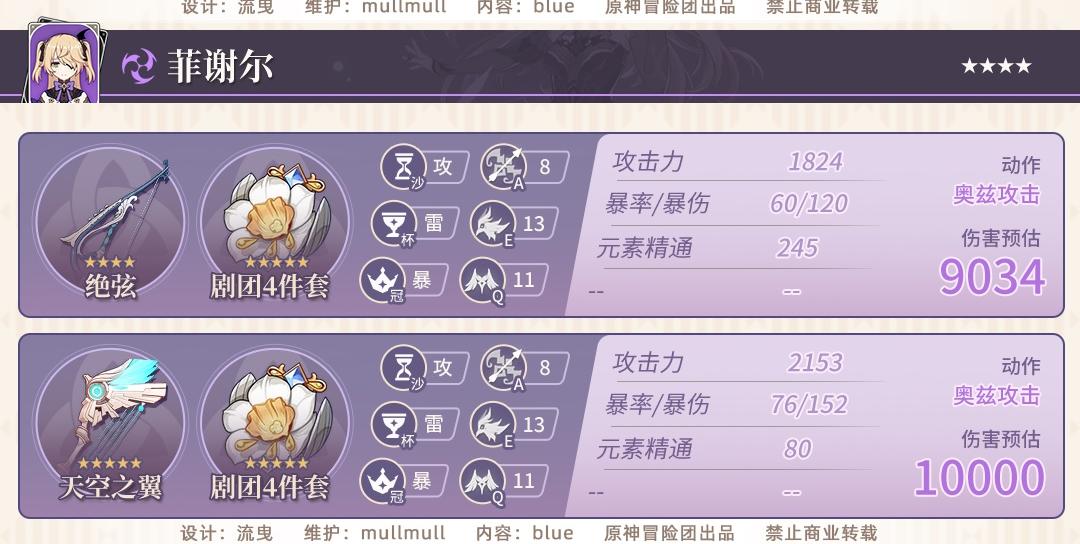Click the four-star rarity indicator in header
1080x544 pixels.
997,66
